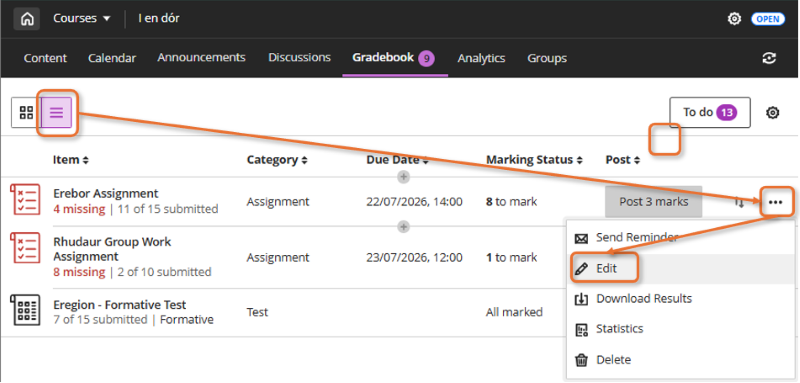Choose Send Reminder from menu
The image size is (800, 383).
coord(680,237)
